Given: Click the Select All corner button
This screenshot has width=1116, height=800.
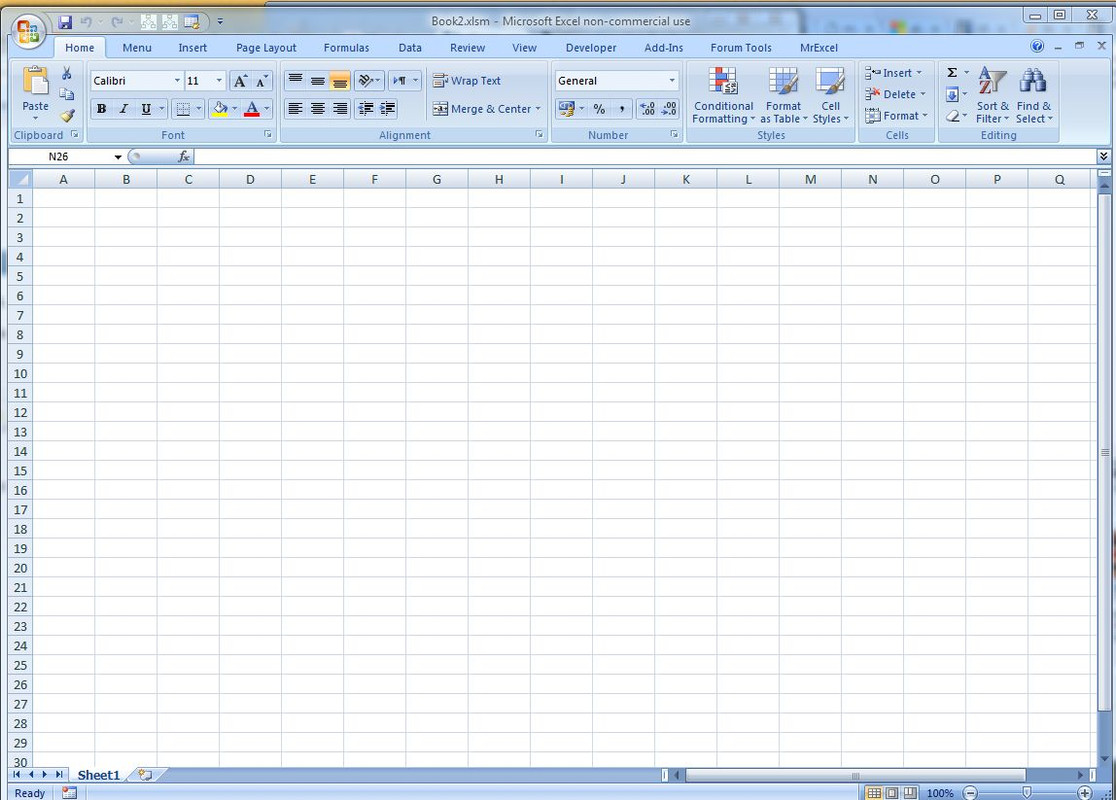Looking at the screenshot, I should pyautogui.click(x=20, y=179).
